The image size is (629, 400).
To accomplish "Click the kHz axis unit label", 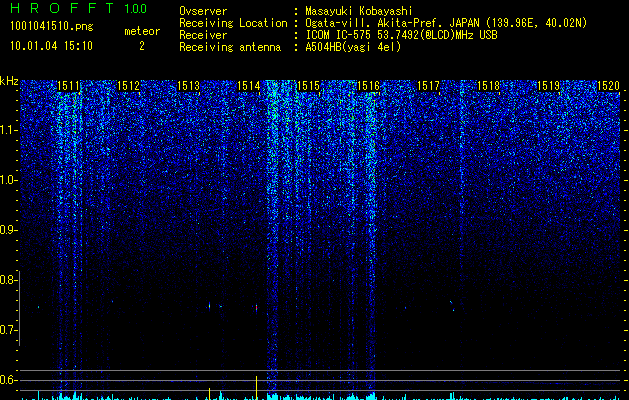I will tap(9, 81).
